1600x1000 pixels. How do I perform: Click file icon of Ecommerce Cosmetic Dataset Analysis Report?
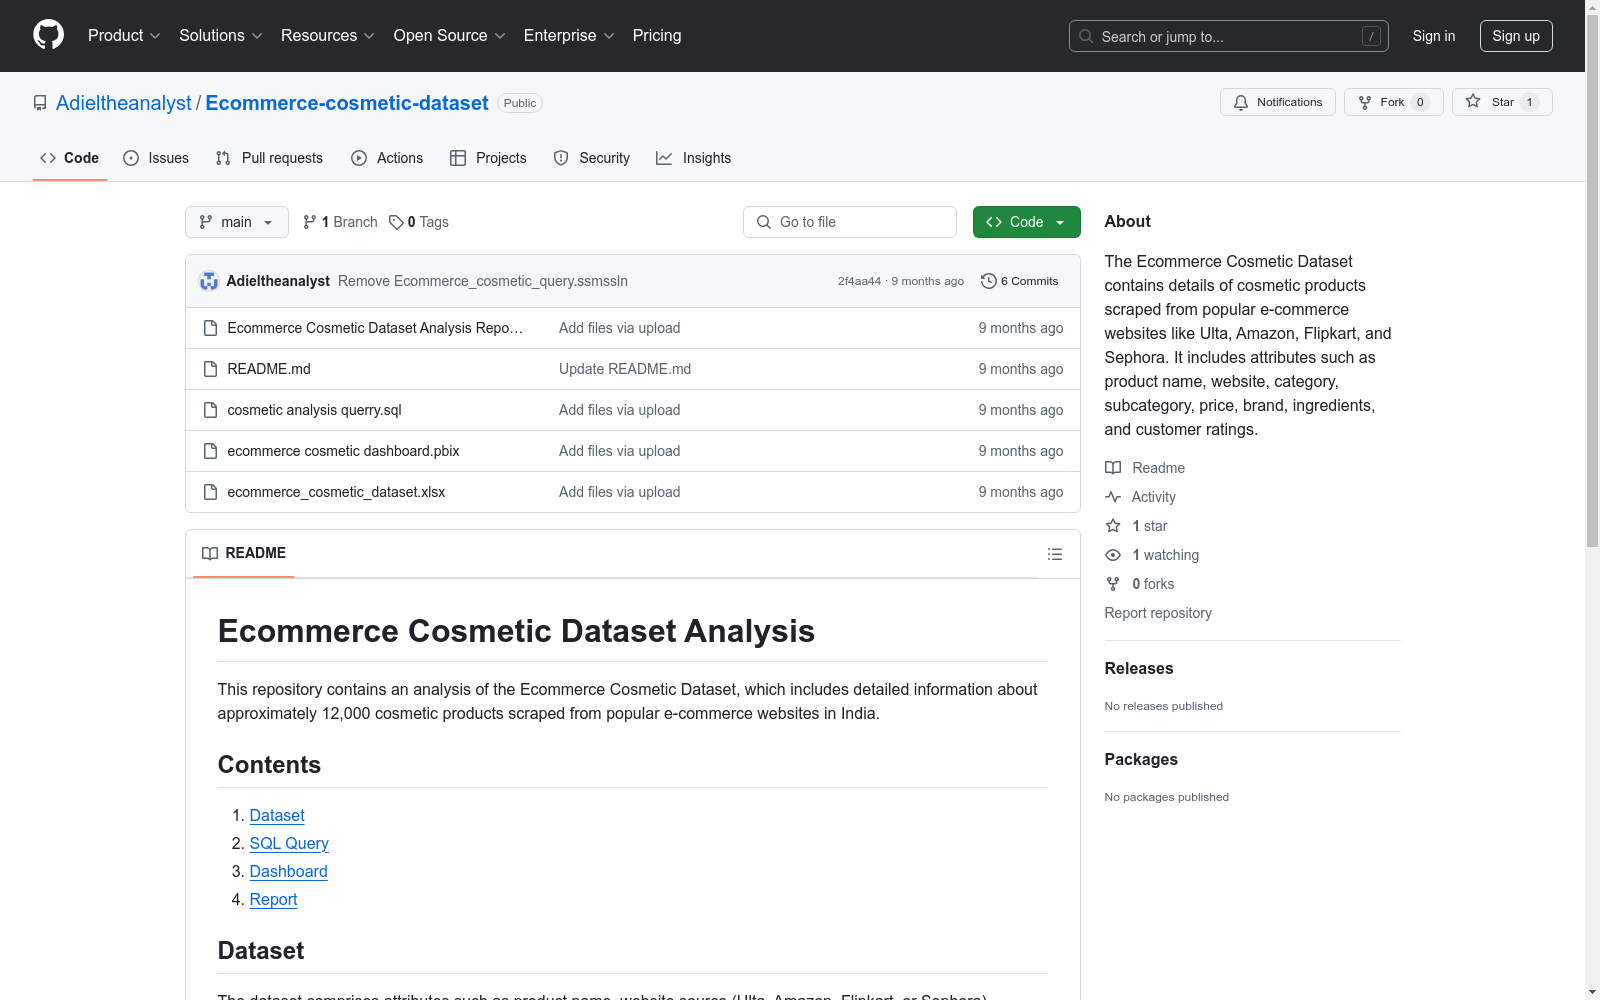point(210,328)
